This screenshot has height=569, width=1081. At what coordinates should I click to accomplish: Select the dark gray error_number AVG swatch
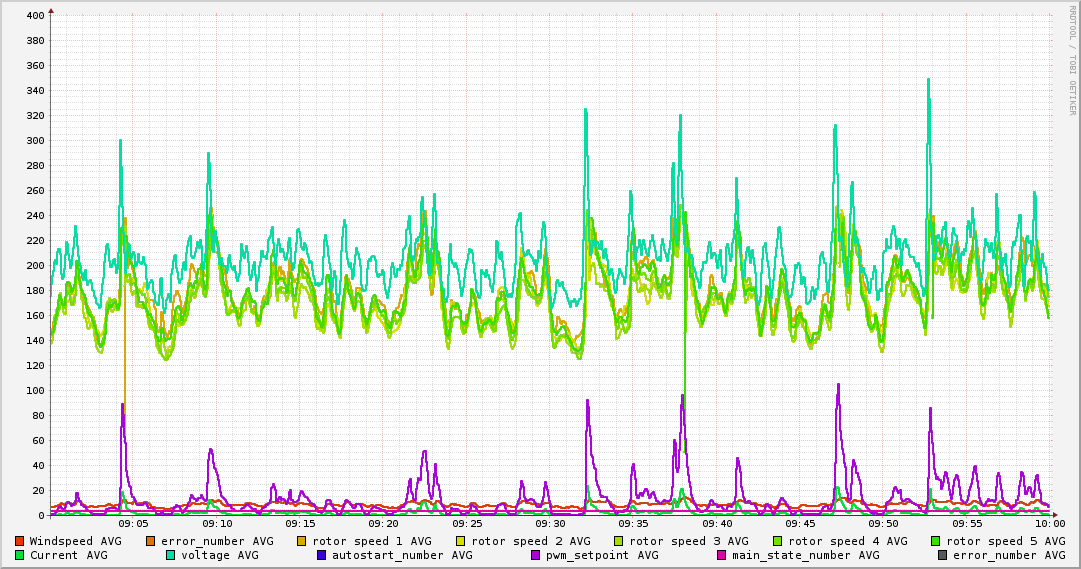point(942,555)
